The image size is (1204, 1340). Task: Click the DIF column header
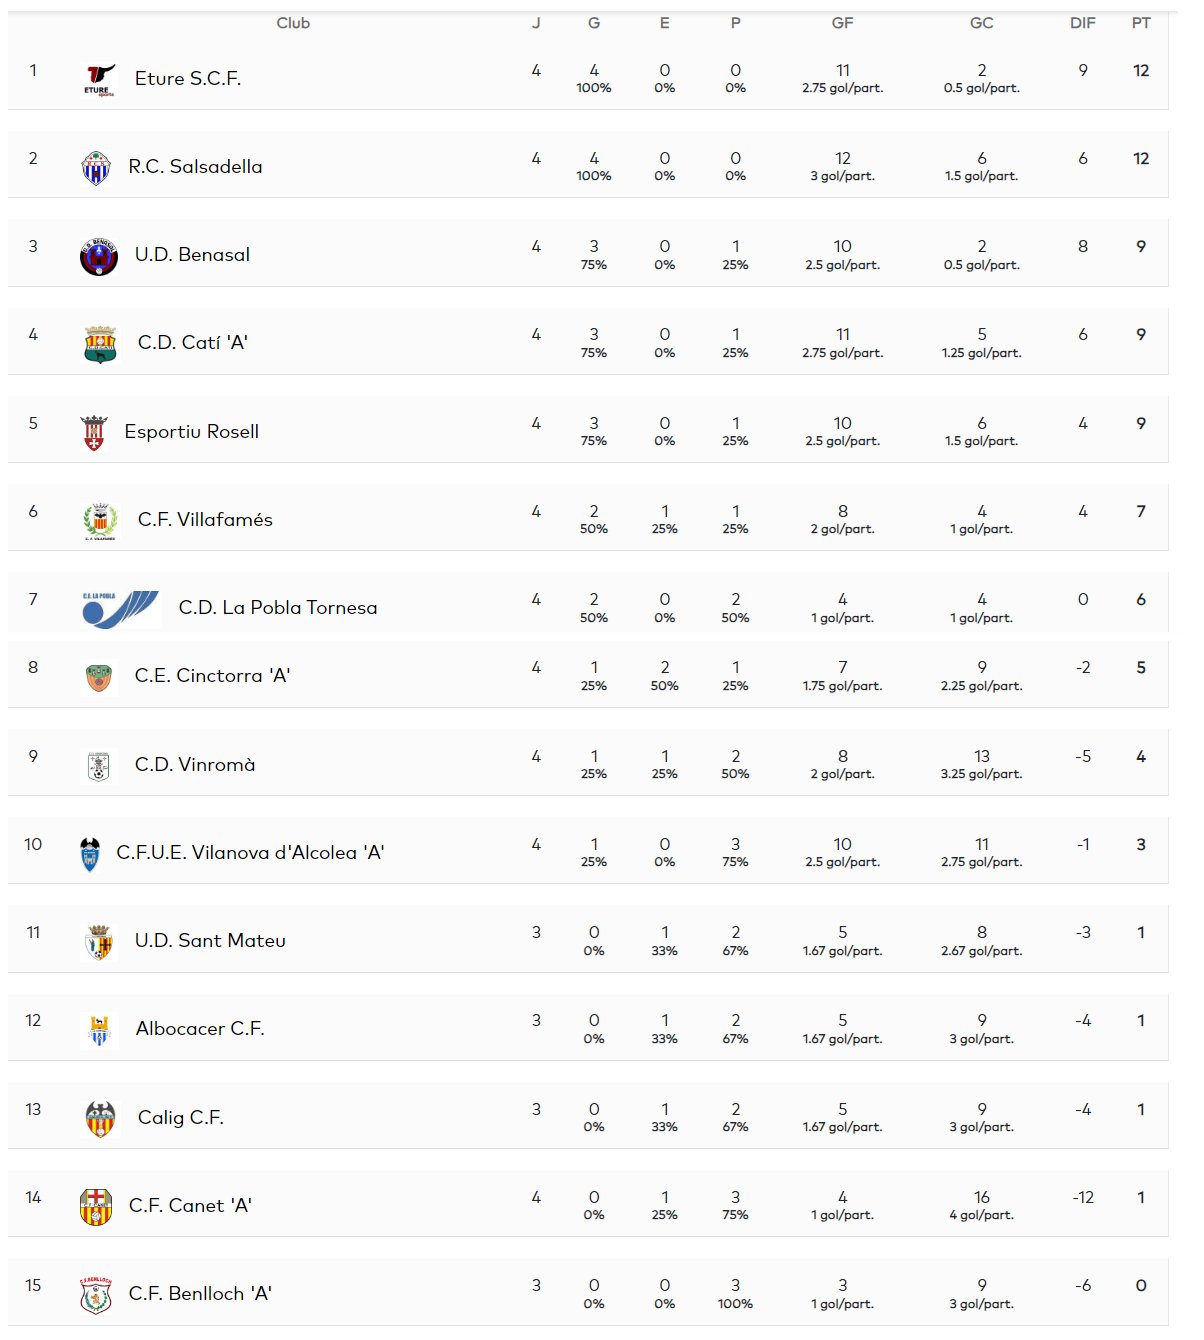[1083, 23]
